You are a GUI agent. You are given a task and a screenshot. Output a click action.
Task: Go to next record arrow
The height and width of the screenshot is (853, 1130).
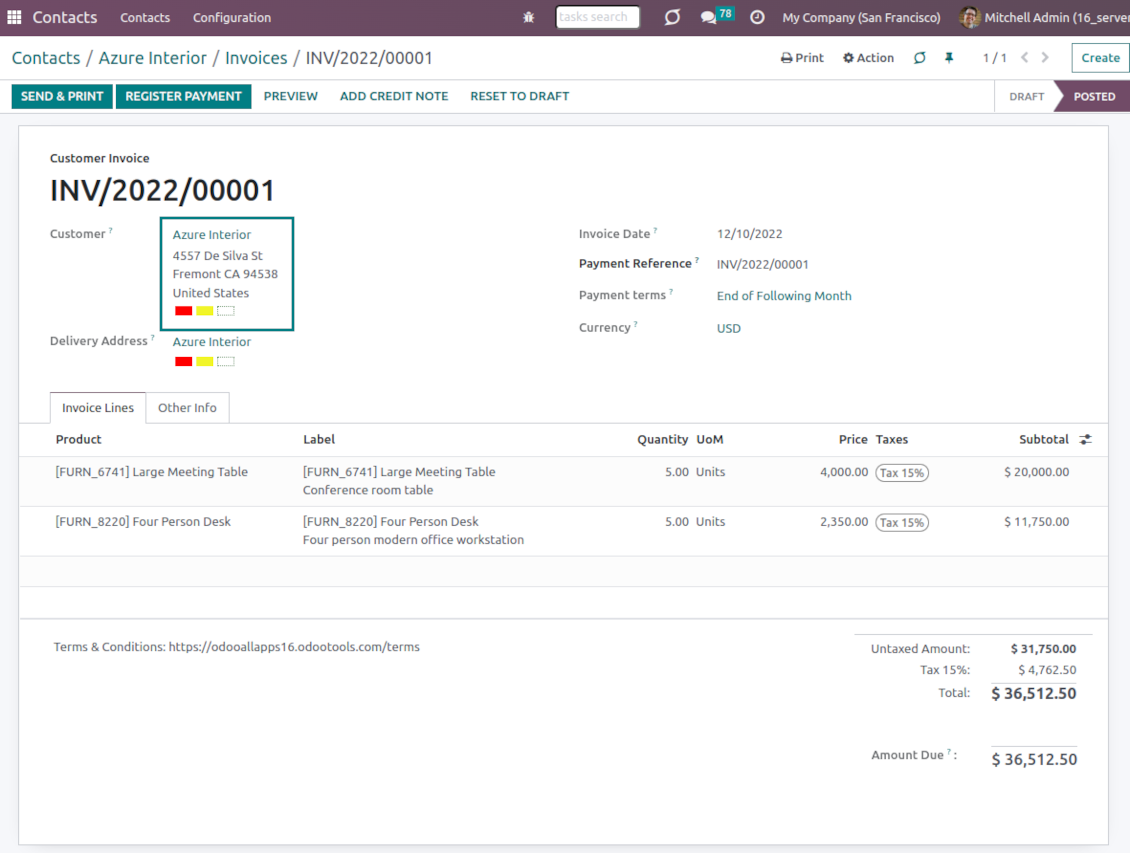tap(1045, 58)
